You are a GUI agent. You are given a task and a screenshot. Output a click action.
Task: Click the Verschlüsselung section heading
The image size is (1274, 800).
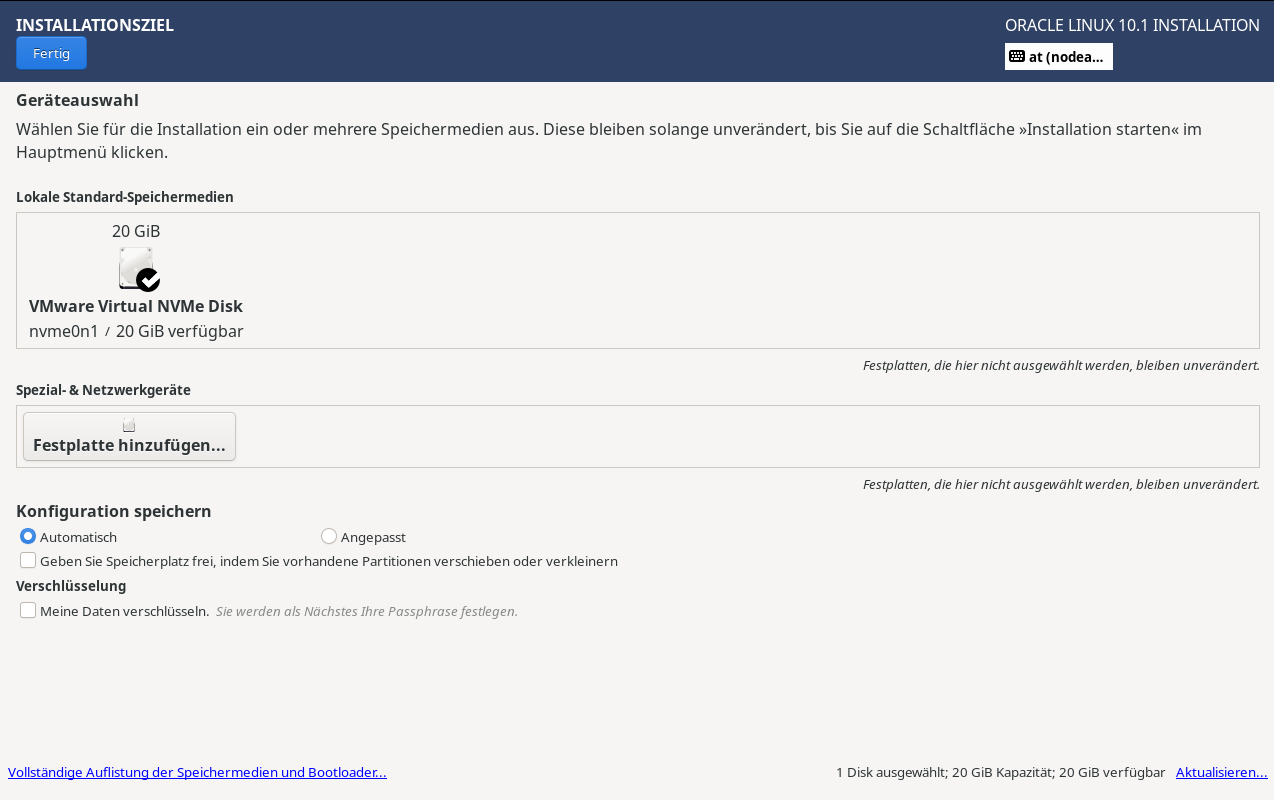click(x=70, y=585)
